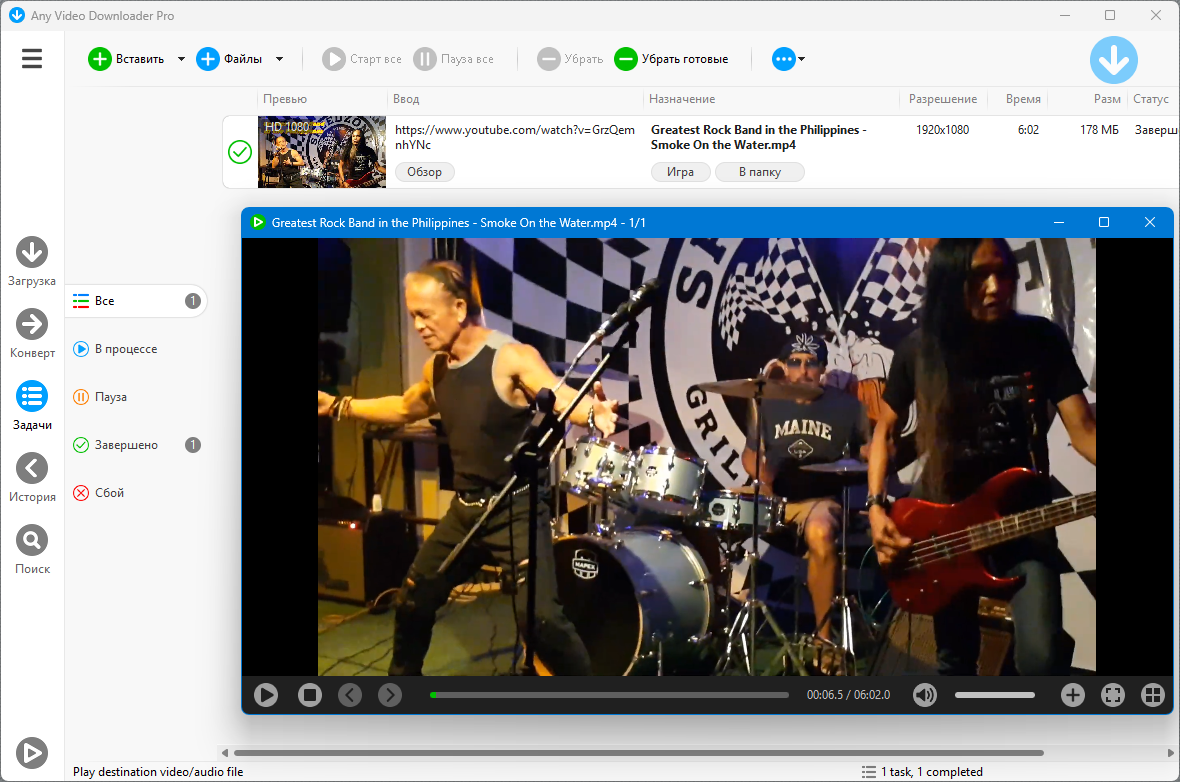This screenshot has height=782, width=1180.
Task: Click the 178 МБ size cell
Action: 1099,130
